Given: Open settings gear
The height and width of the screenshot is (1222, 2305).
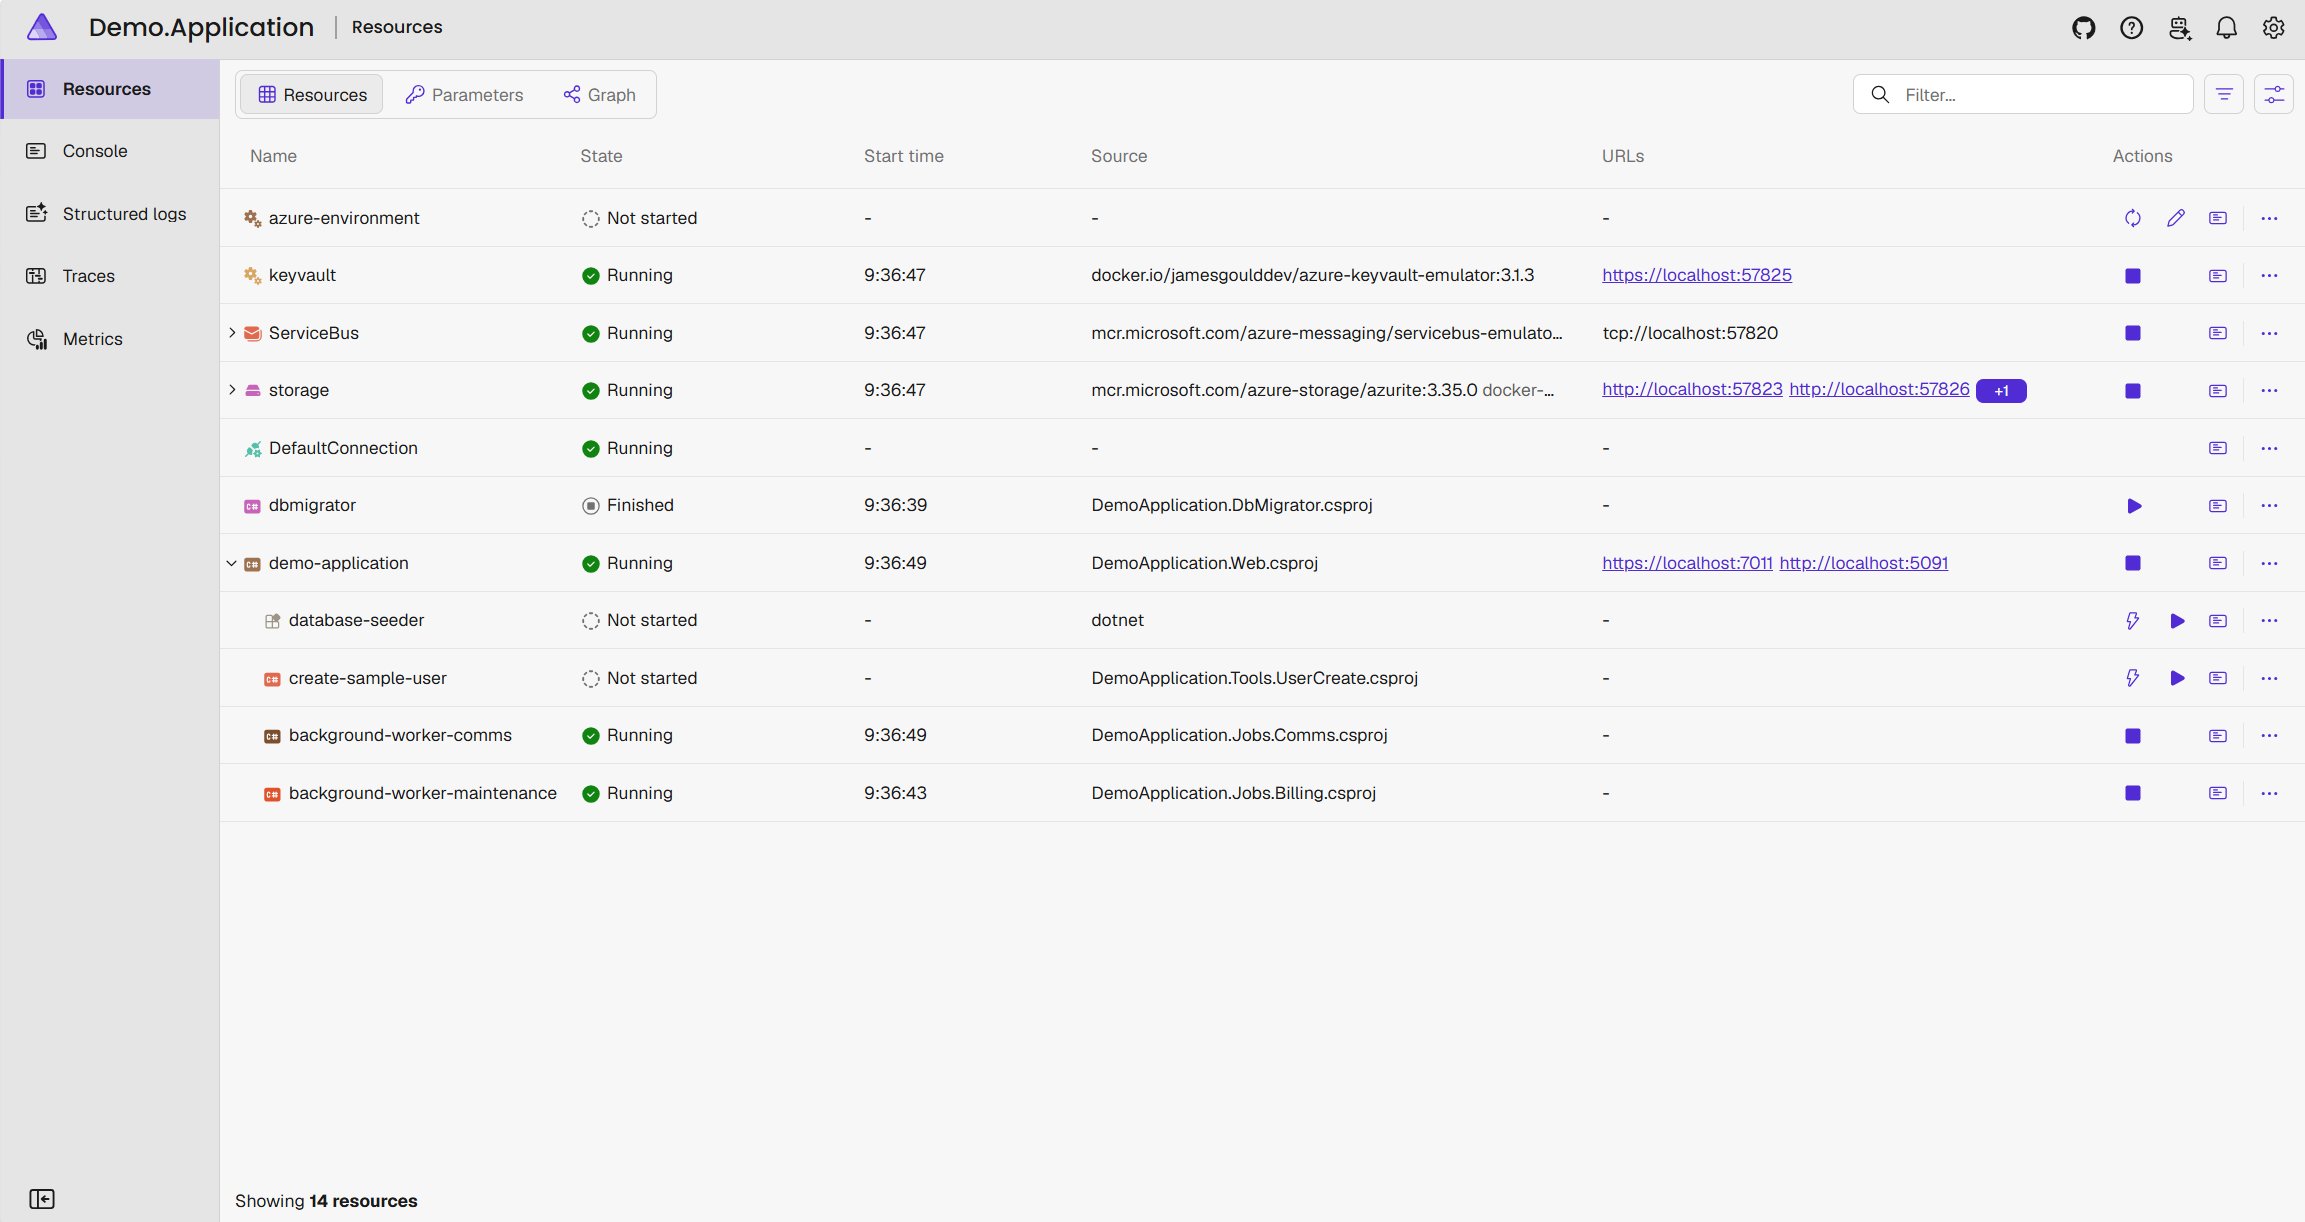Looking at the screenshot, I should 2273,28.
